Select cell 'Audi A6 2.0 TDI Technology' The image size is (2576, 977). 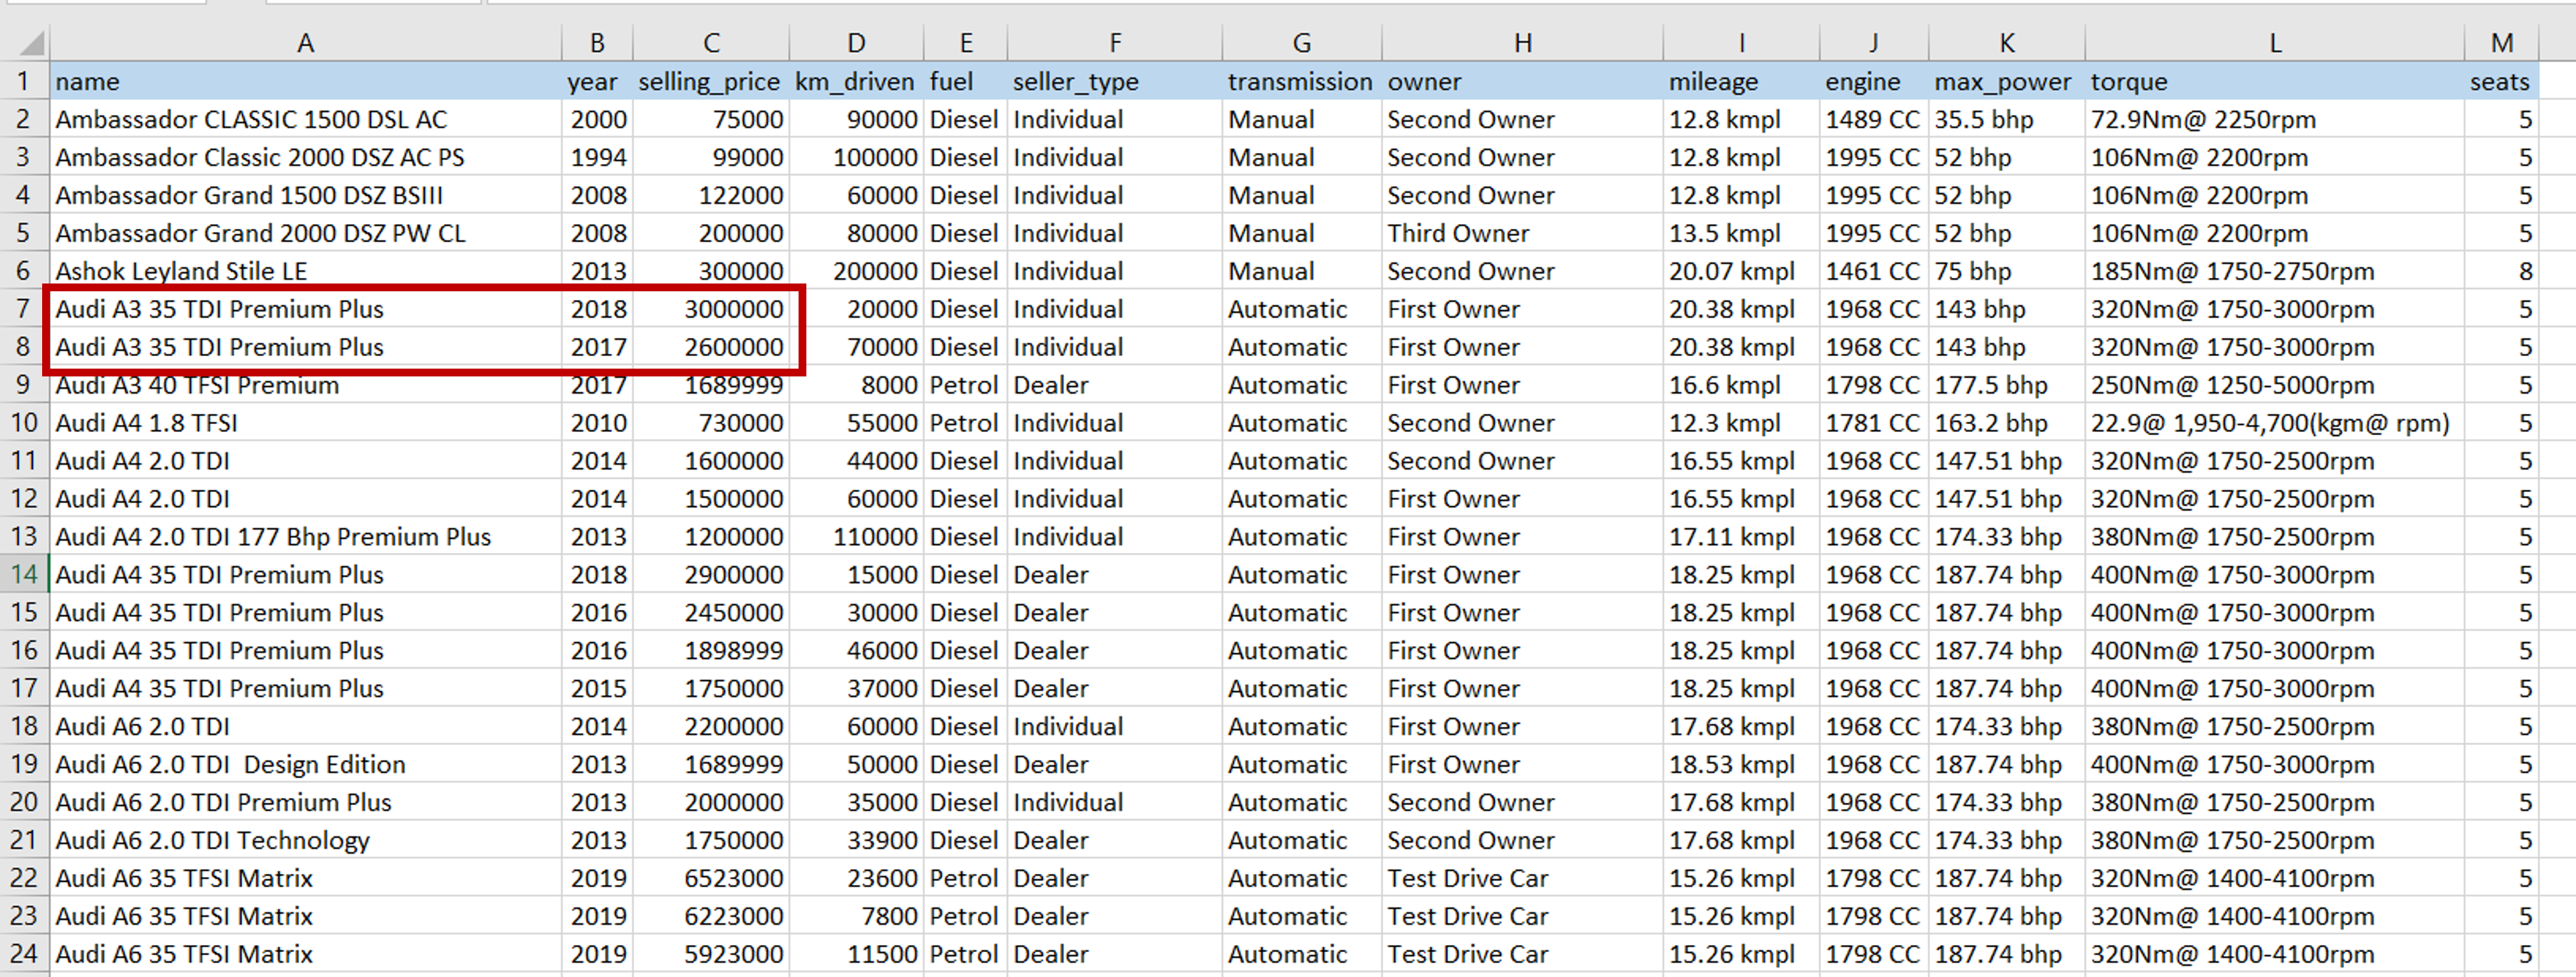[306, 841]
